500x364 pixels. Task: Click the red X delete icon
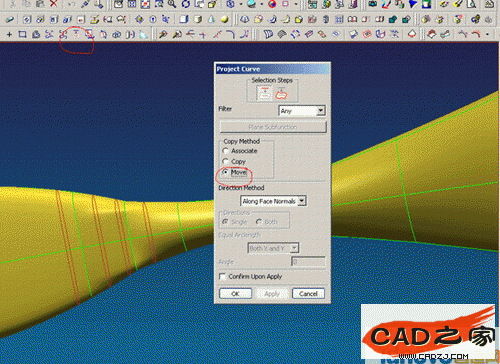click(x=54, y=4)
